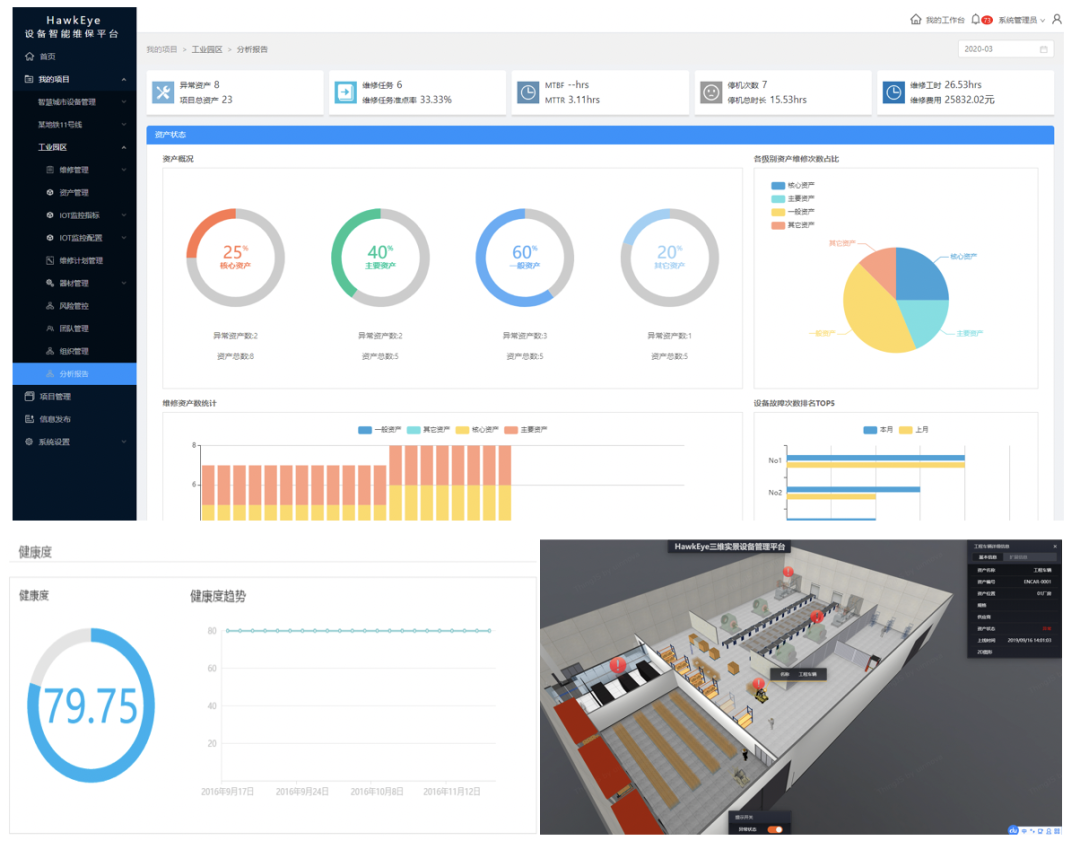This screenshot has height=858, width=1080.
Task: Close the vehicle detail panel in 3D view
Action: click(1055, 546)
